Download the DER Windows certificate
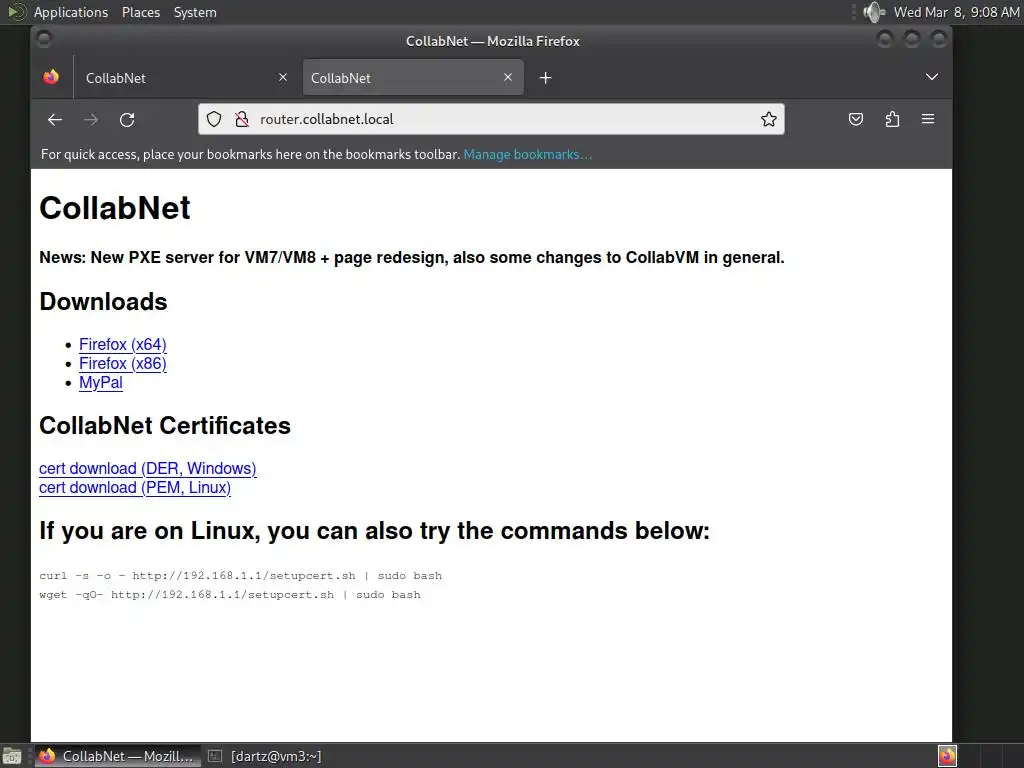1024x768 pixels. click(148, 468)
